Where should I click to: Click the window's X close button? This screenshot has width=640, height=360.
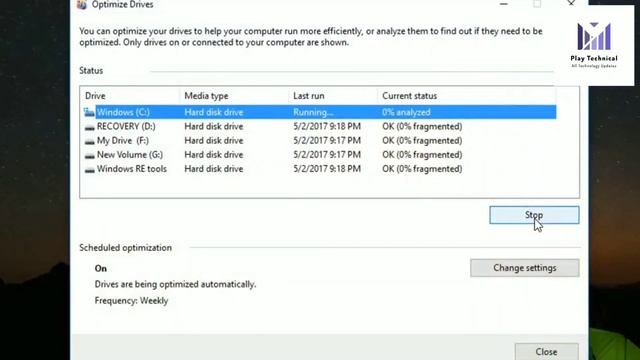tap(571, 4)
